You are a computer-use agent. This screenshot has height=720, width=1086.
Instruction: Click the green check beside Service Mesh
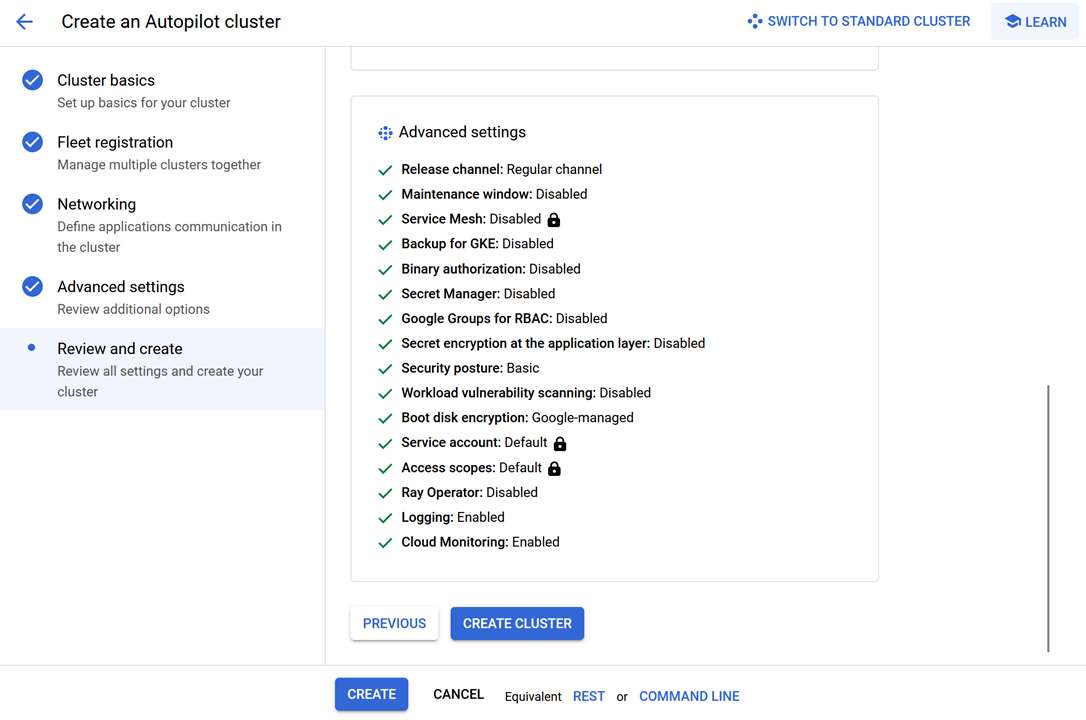pyautogui.click(x=385, y=220)
